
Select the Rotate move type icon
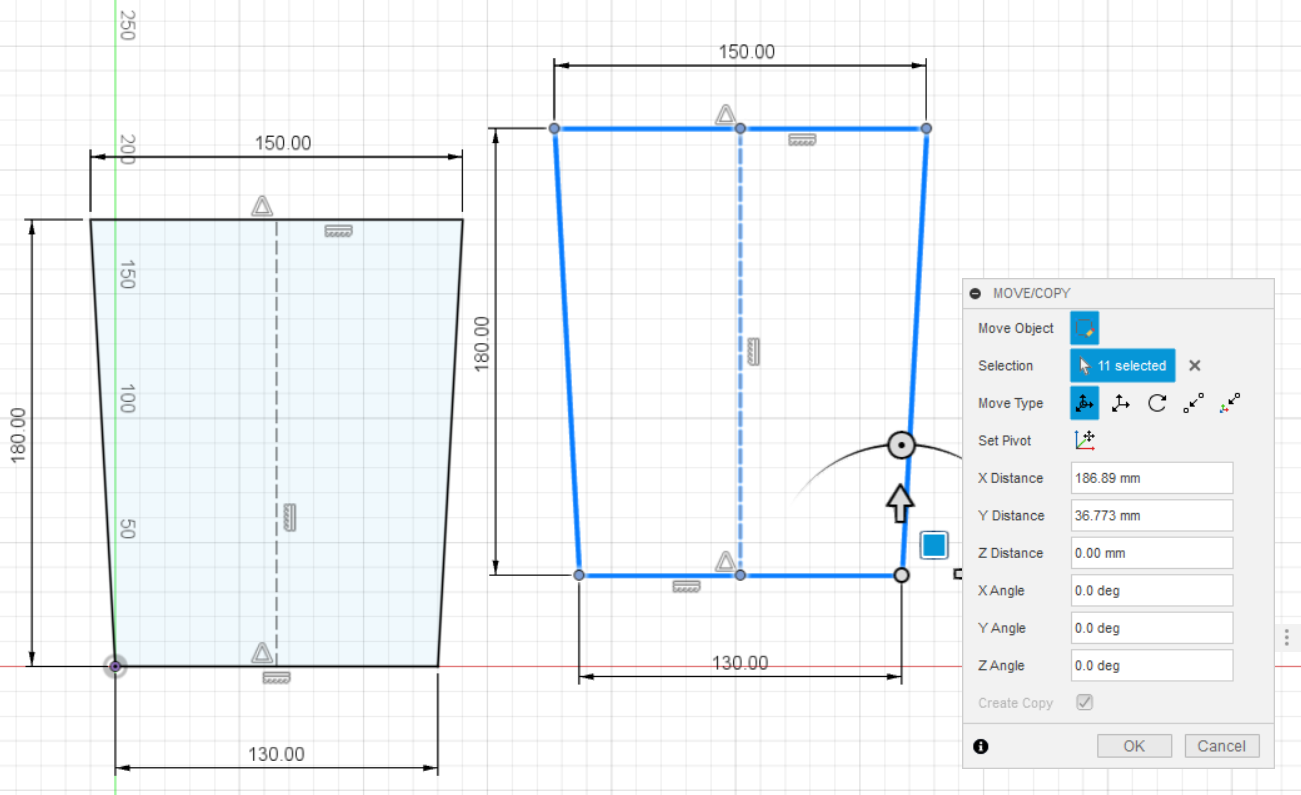point(1157,403)
